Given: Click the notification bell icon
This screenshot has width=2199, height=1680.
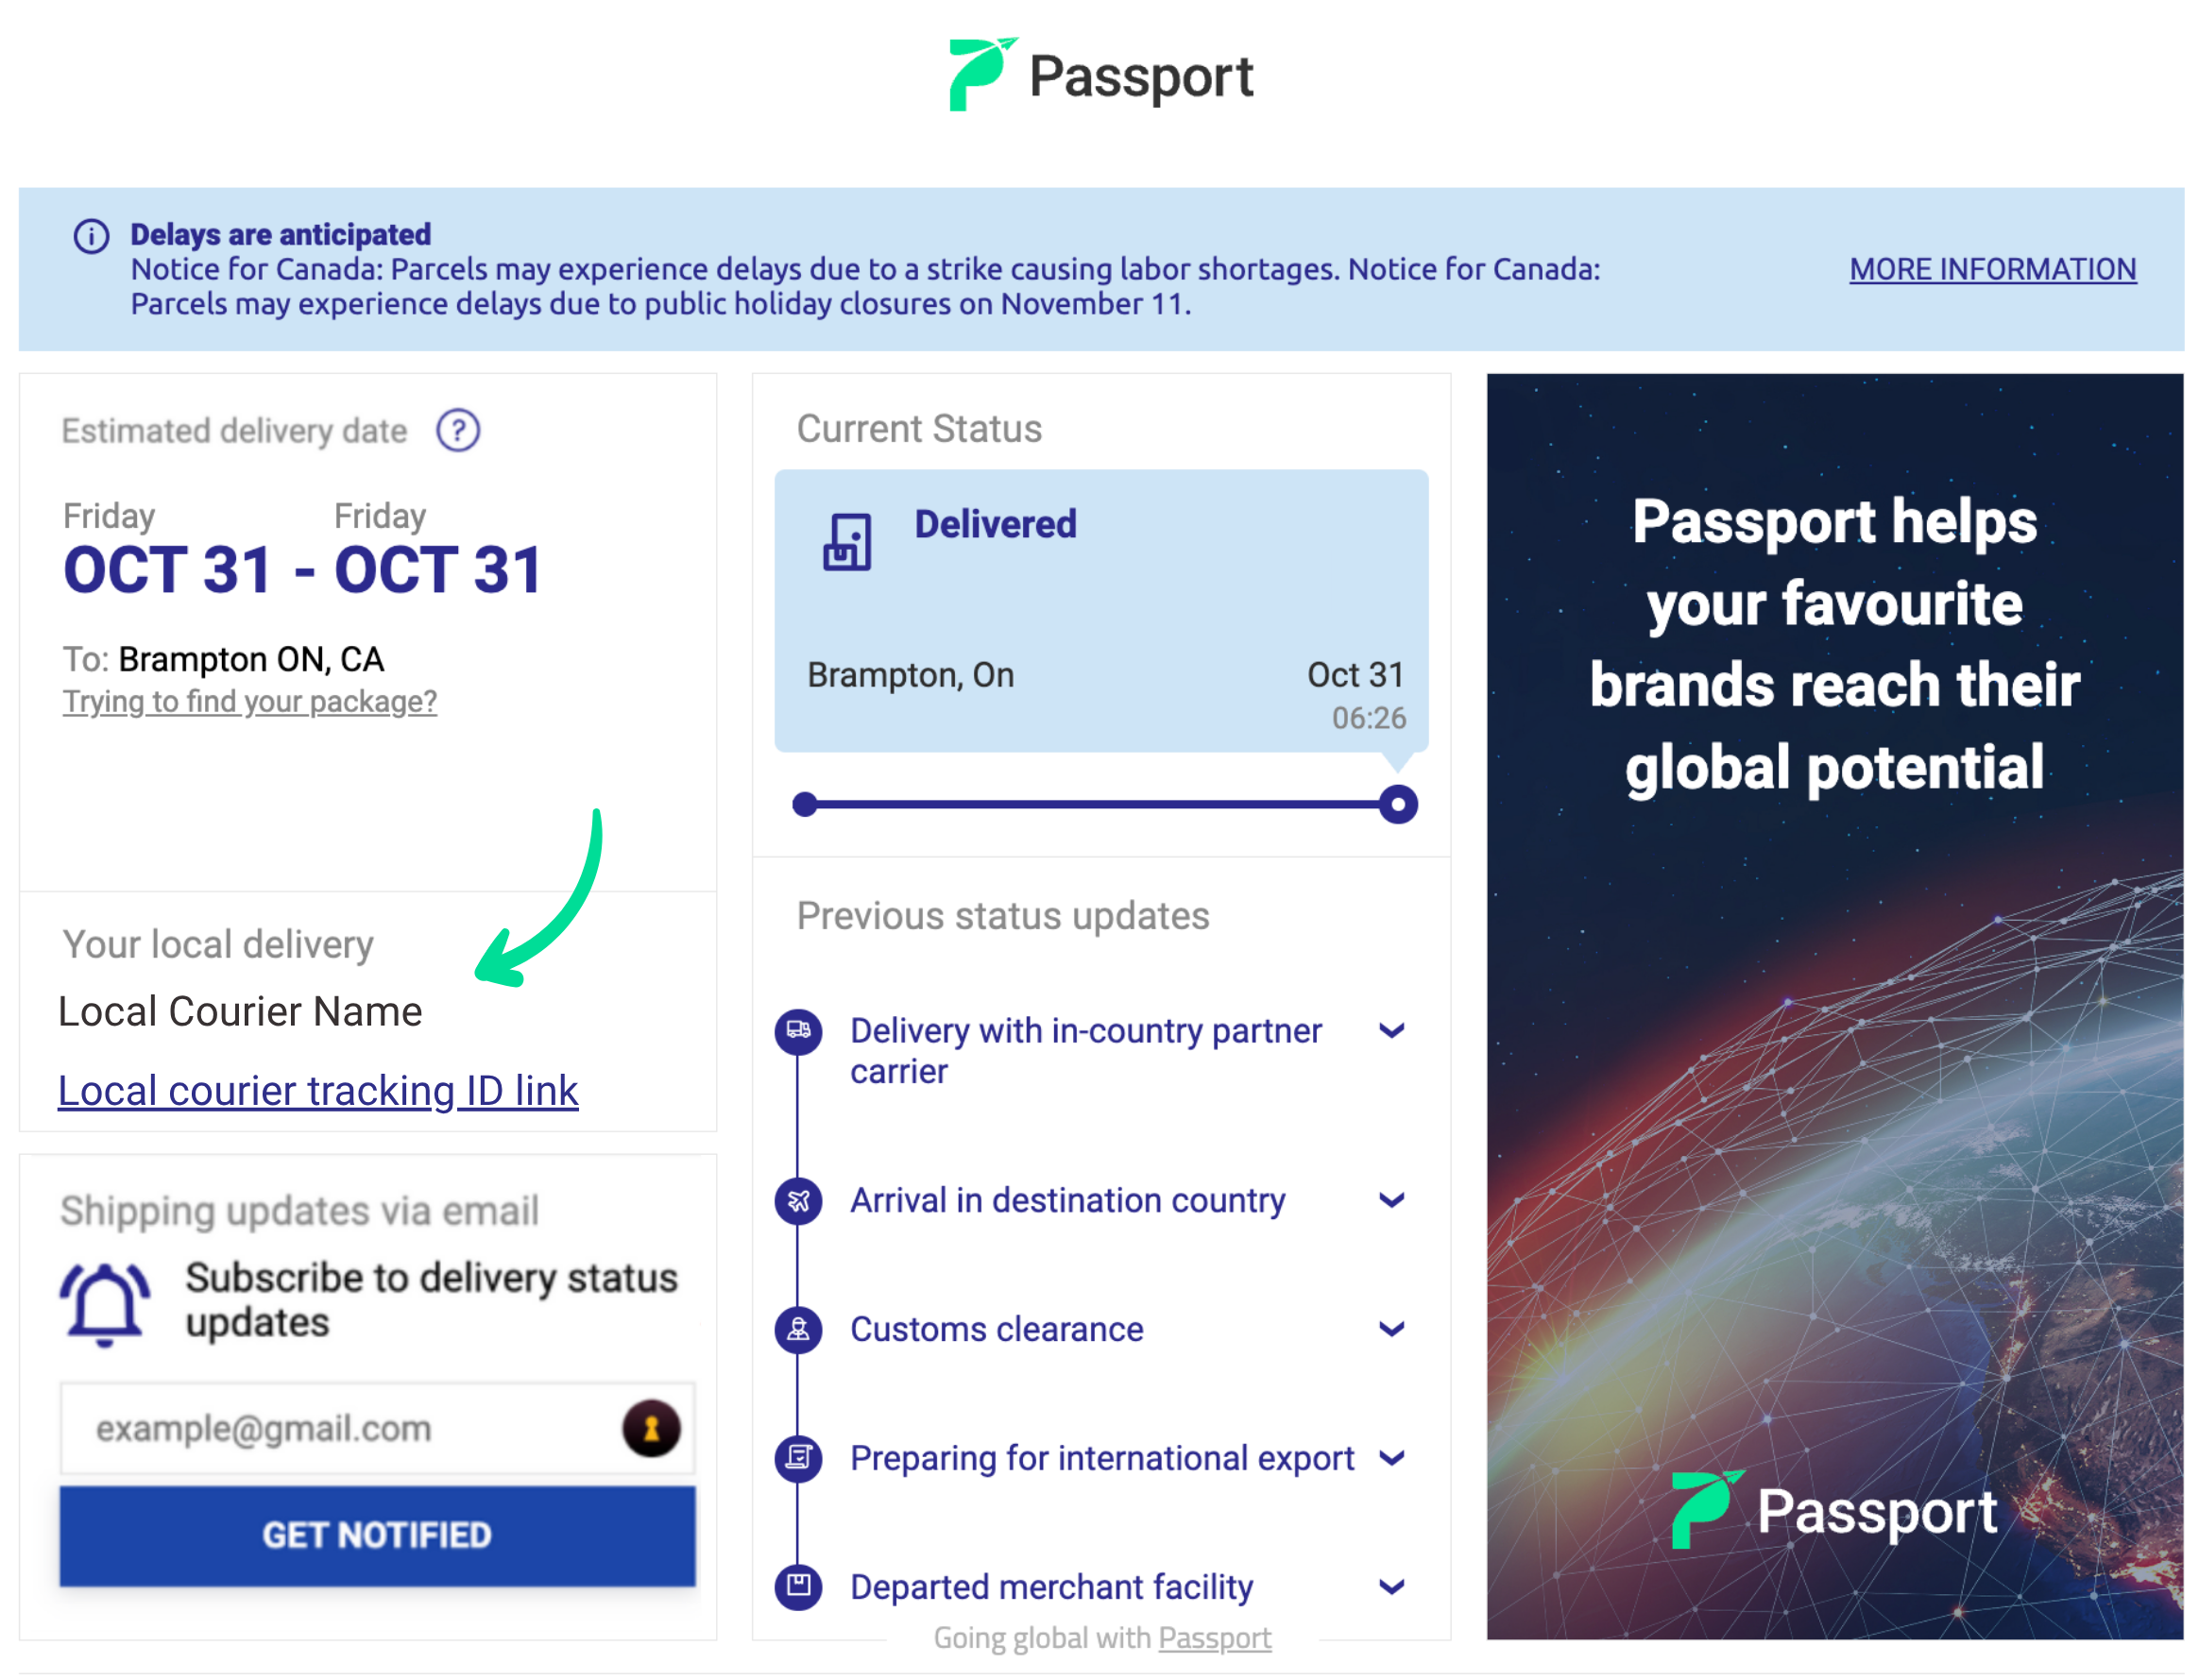Looking at the screenshot, I should click(105, 1303).
